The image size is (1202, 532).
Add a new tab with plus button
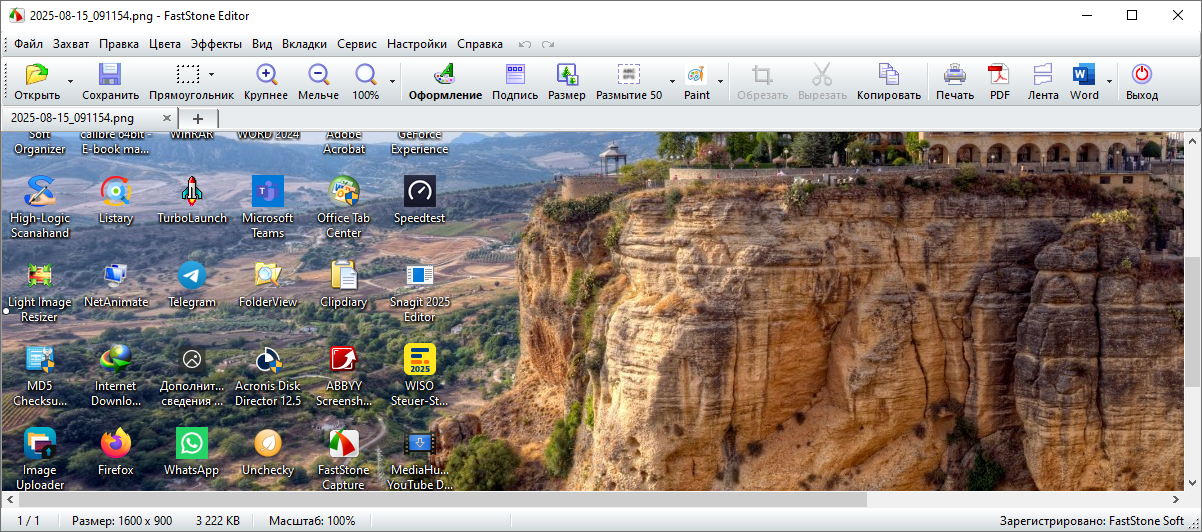[198, 118]
